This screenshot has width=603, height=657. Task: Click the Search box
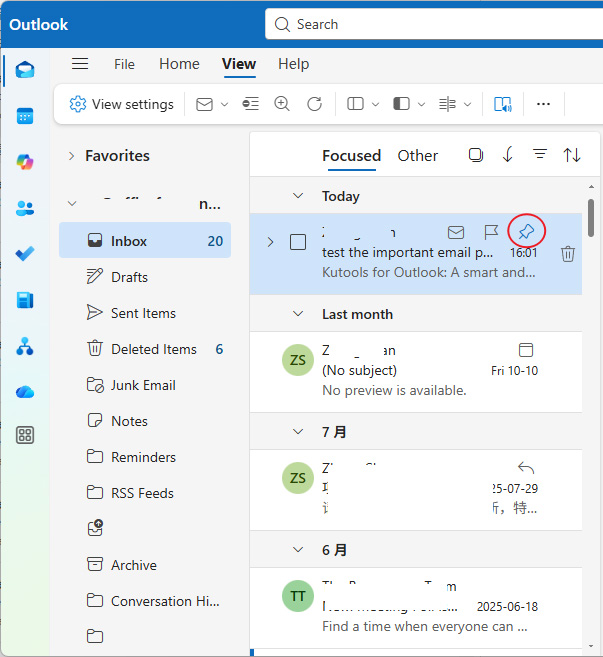[x=434, y=24]
